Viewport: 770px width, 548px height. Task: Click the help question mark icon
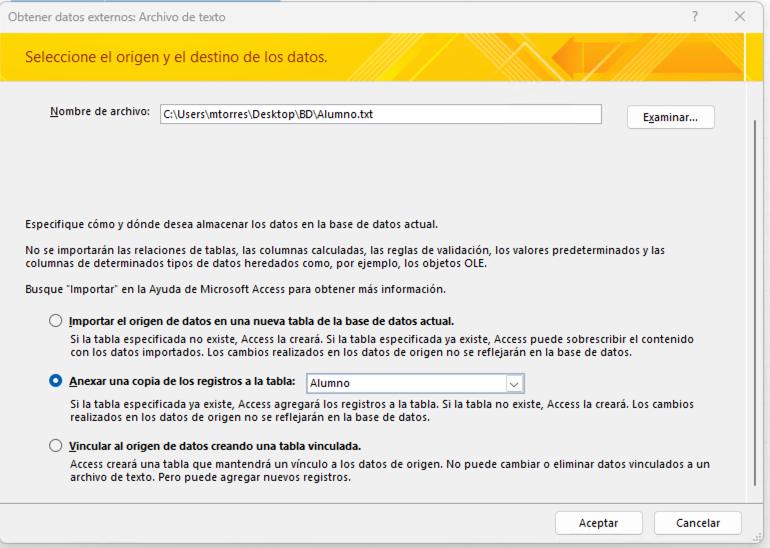[695, 17]
